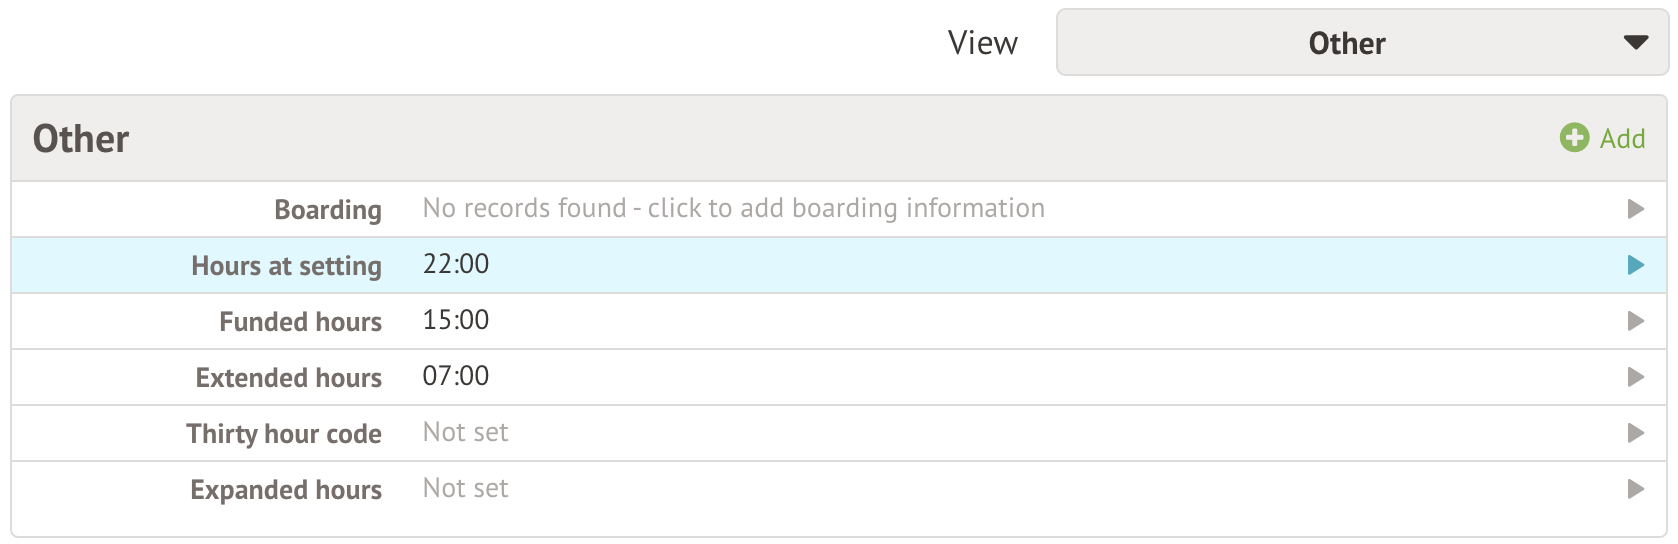Viewport: 1678px width, 544px height.
Task: Click the green plus Add icon
Action: click(1574, 138)
